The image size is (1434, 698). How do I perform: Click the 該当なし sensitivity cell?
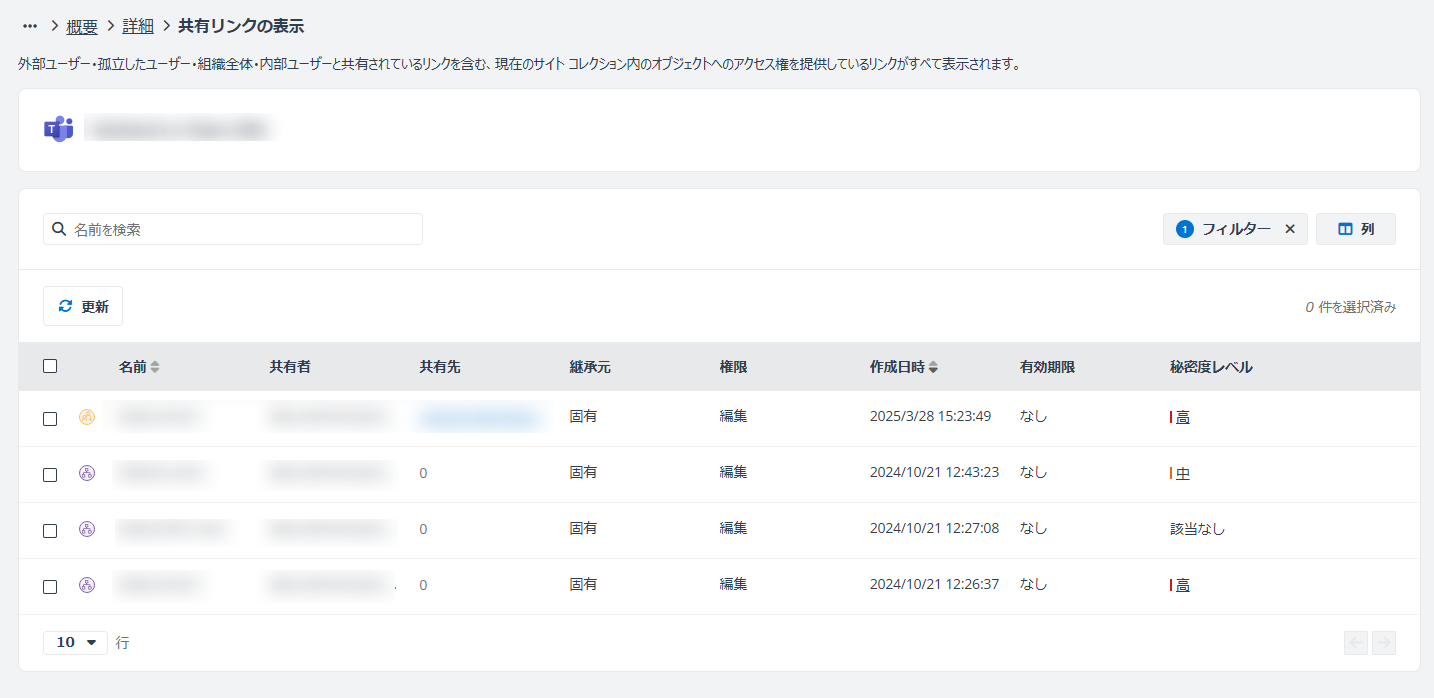click(x=1197, y=529)
